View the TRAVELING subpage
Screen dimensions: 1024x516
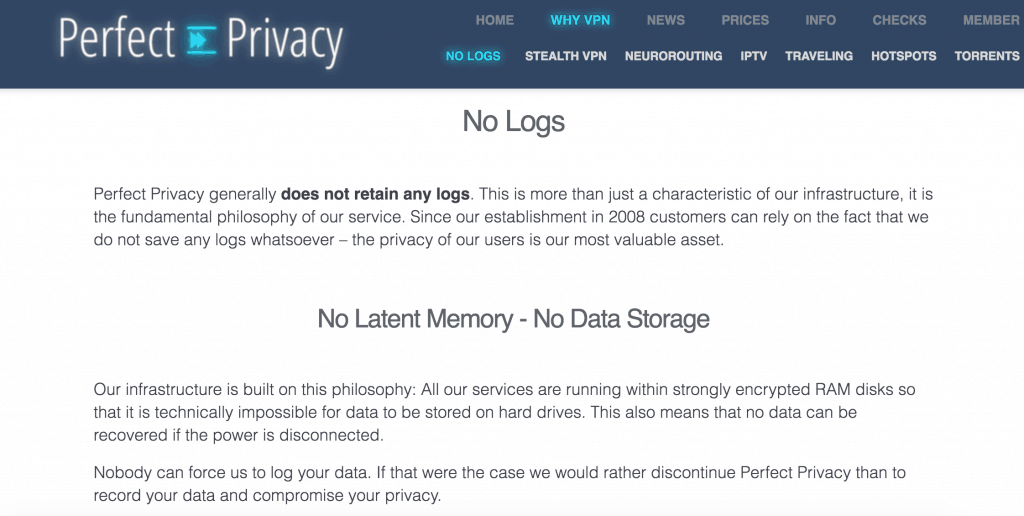pyautogui.click(x=819, y=56)
